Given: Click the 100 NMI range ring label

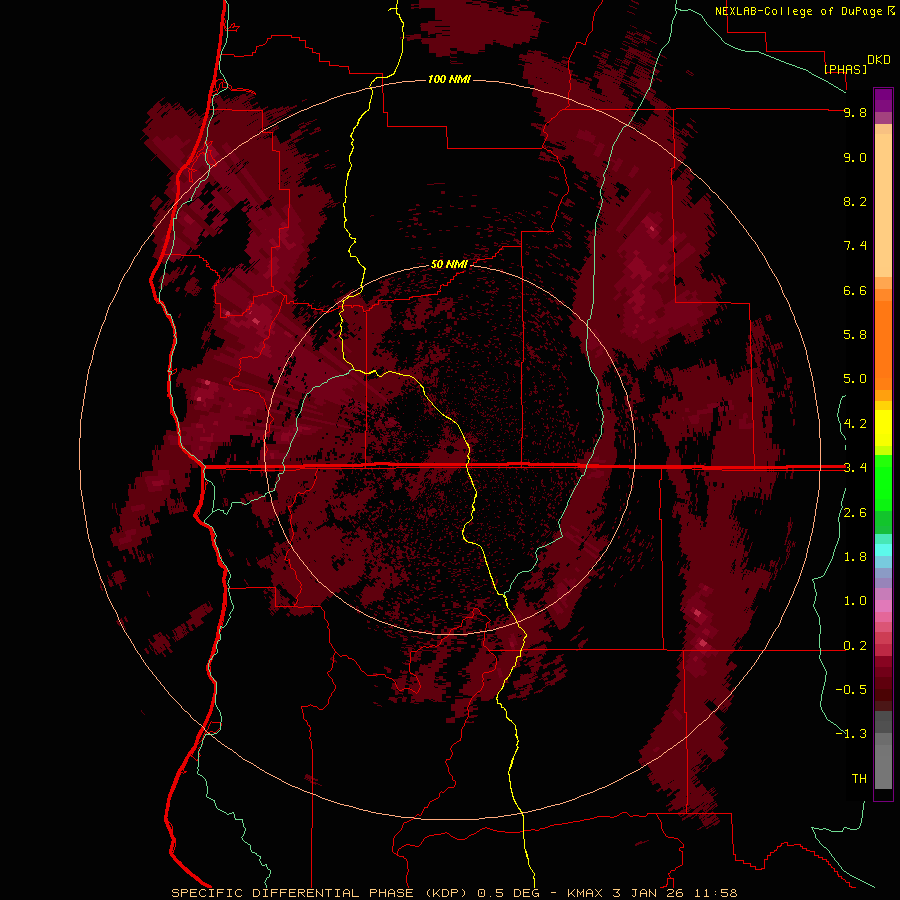Looking at the screenshot, I should coord(449,79).
